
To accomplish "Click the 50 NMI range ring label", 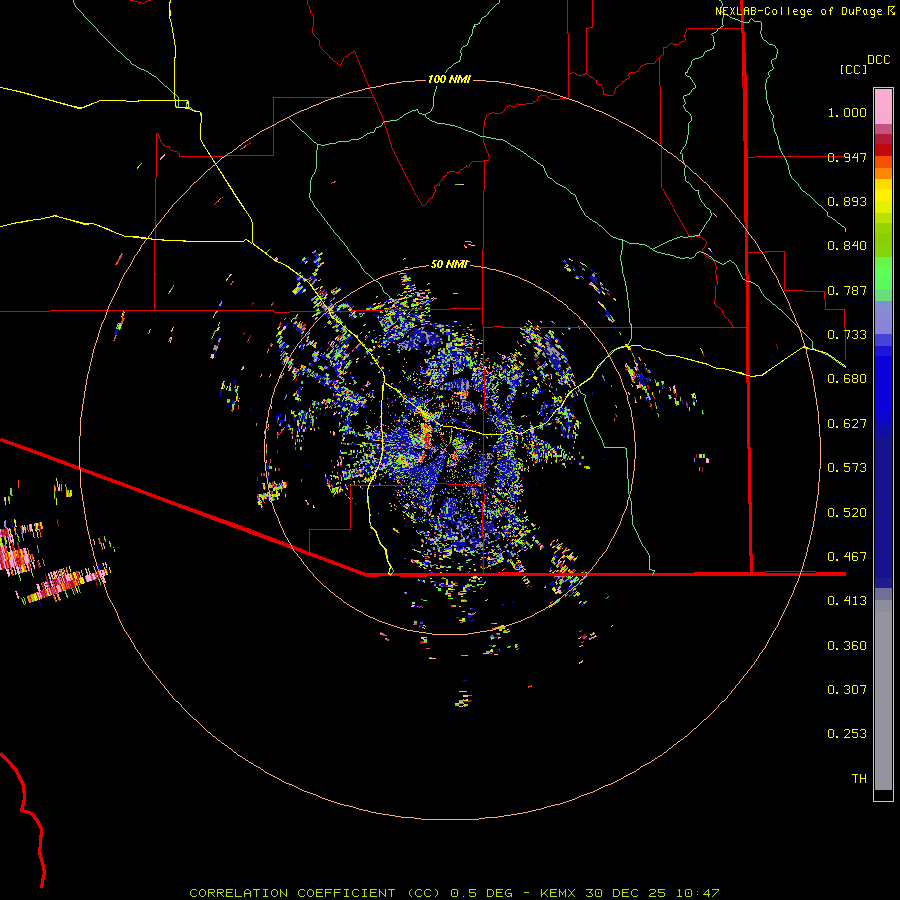I will click(449, 265).
